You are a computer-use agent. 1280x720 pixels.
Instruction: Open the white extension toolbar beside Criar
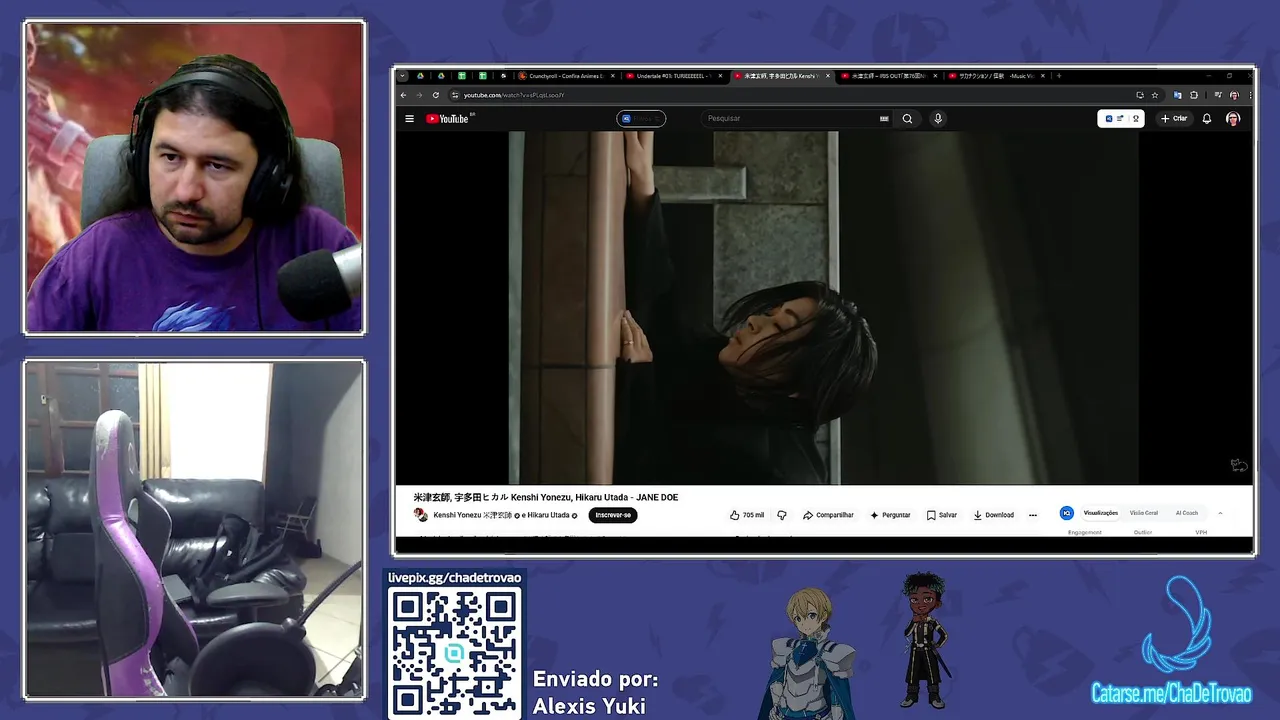click(1120, 118)
